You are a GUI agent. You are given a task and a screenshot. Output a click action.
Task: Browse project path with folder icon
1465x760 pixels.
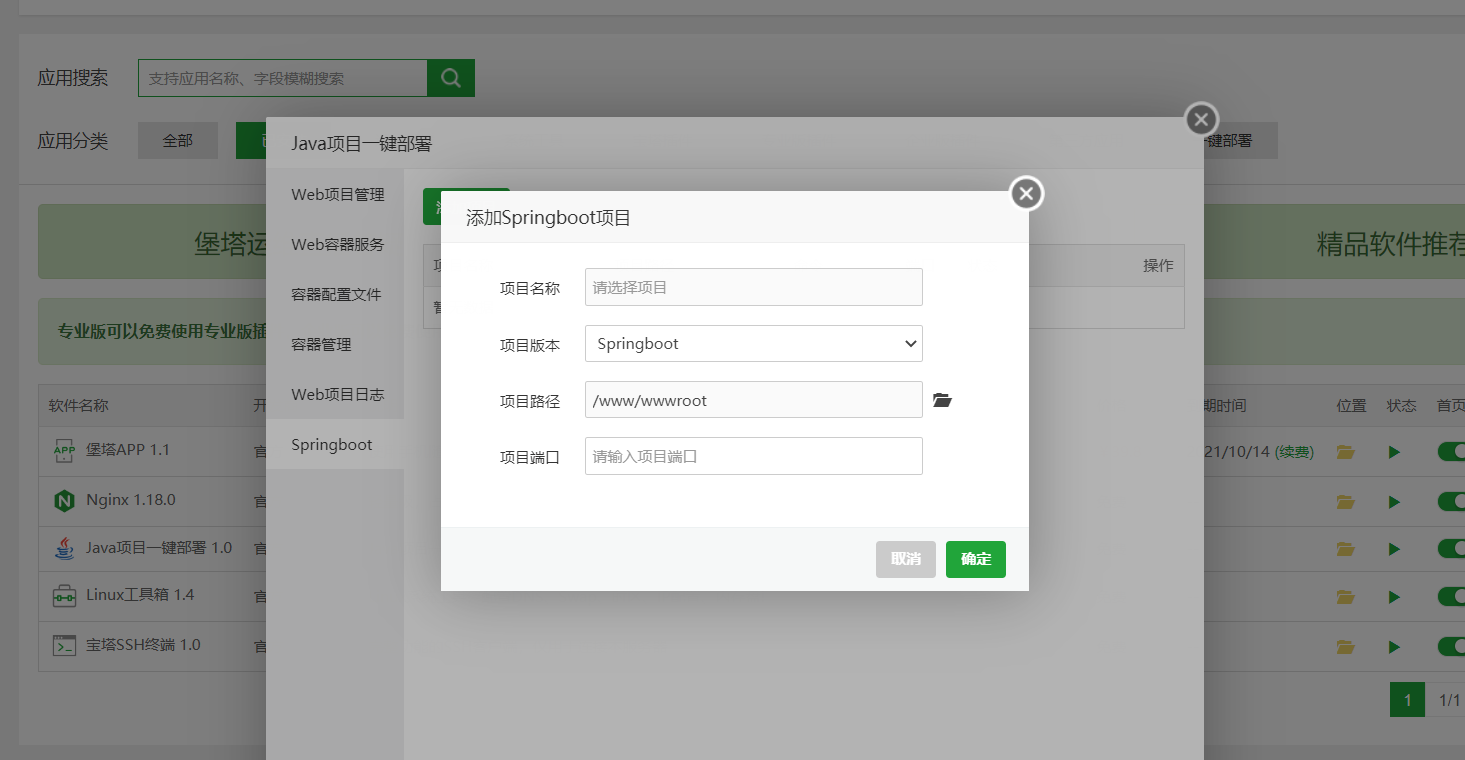click(942, 400)
